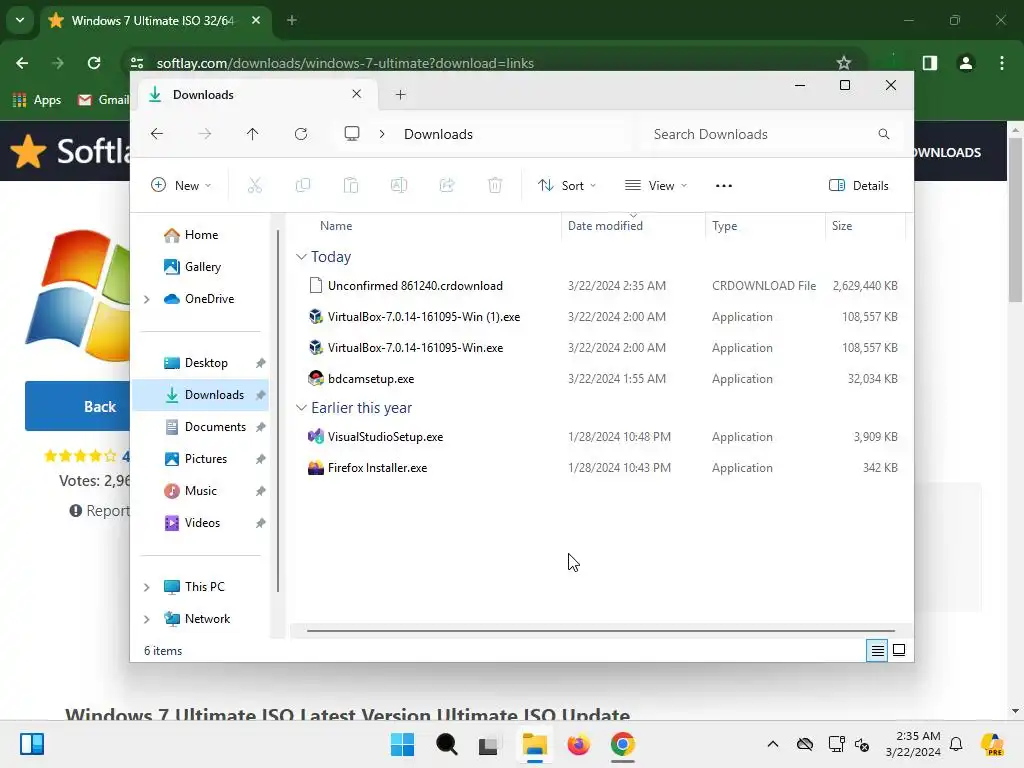Open the View dropdown
This screenshot has width=1024, height=768.
656,185
